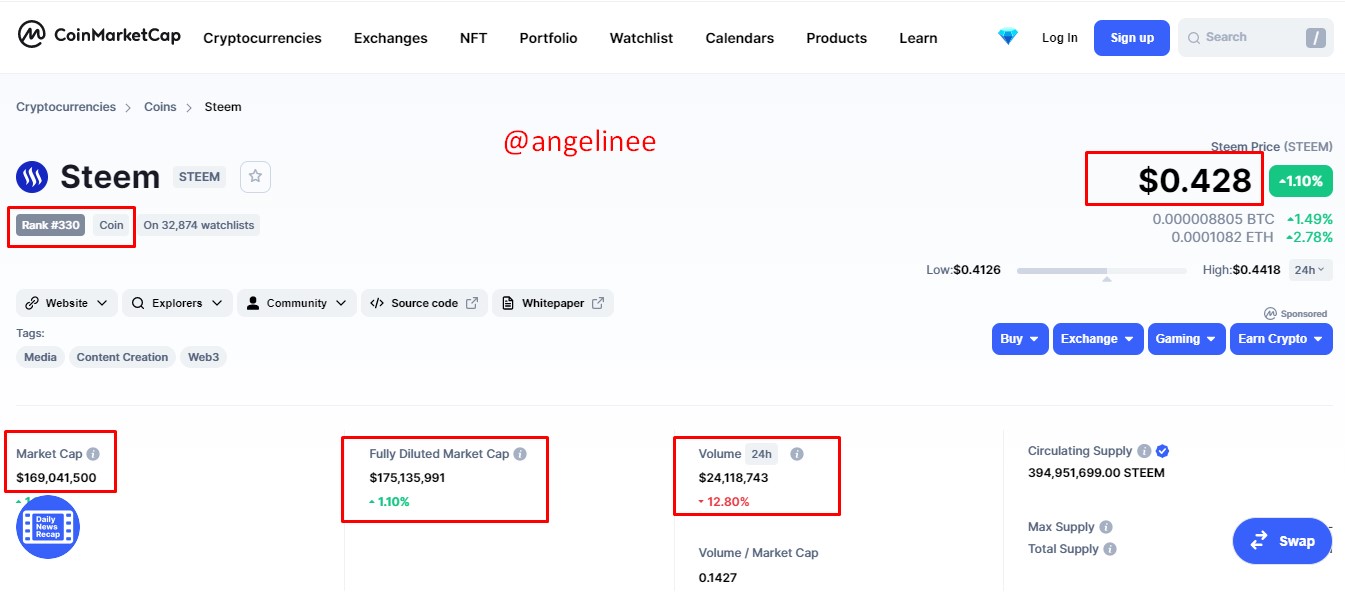The image size is (1345, 598).
Task: Open the Learn menu
Action: [x=918, y=38]
